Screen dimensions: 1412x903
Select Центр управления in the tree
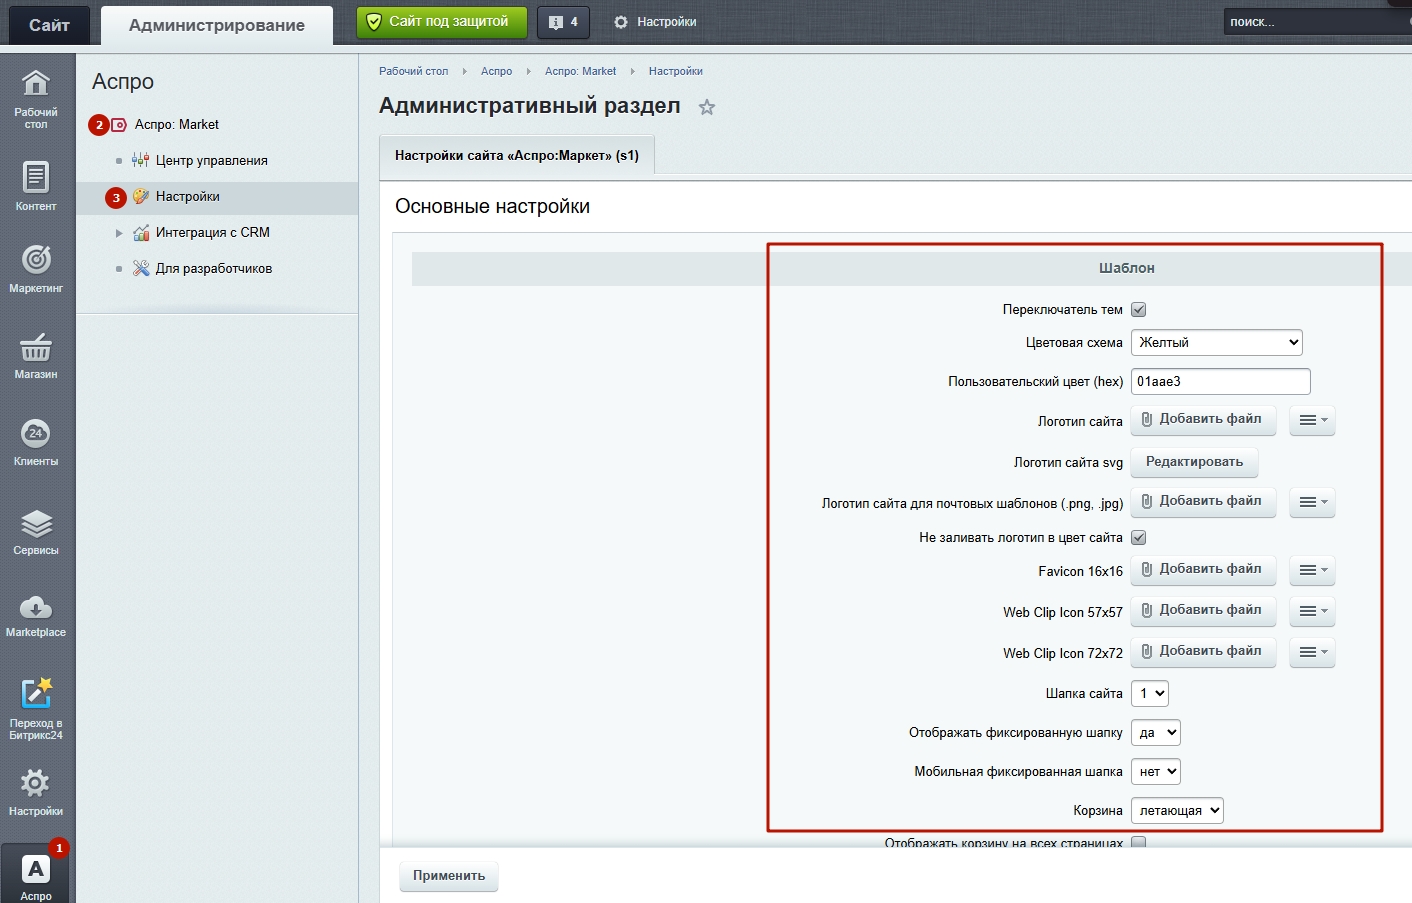click(212, 161)
